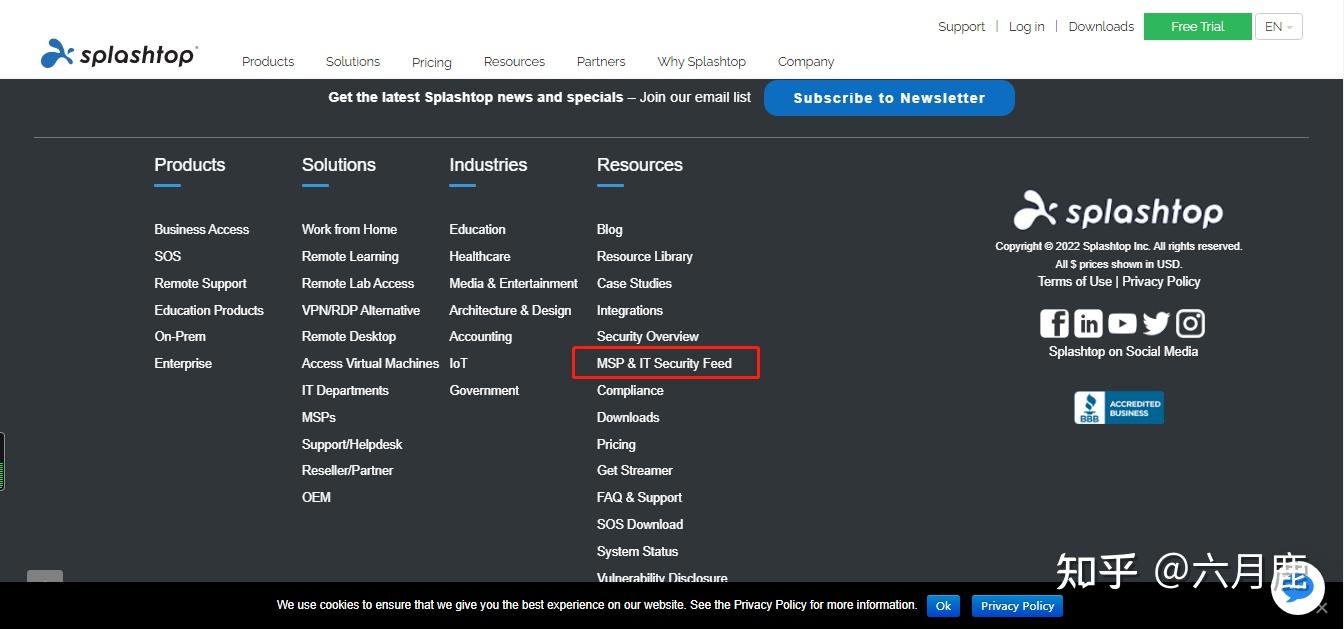Open the MSPs link
The height and width of the screenshot is (629, 1344).
[319, 417]
